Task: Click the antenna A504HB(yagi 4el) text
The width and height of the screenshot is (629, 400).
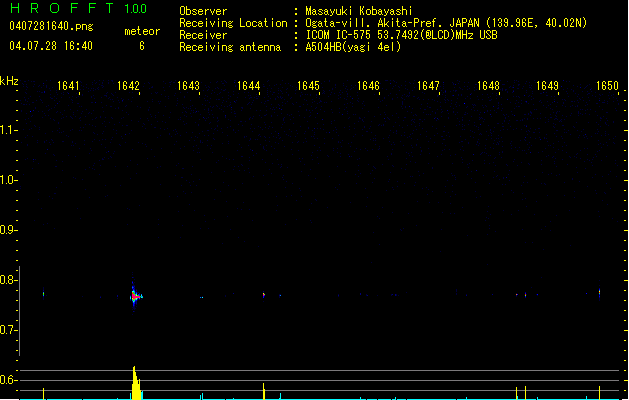Action: pyautogui.click(x=353, y=47)
